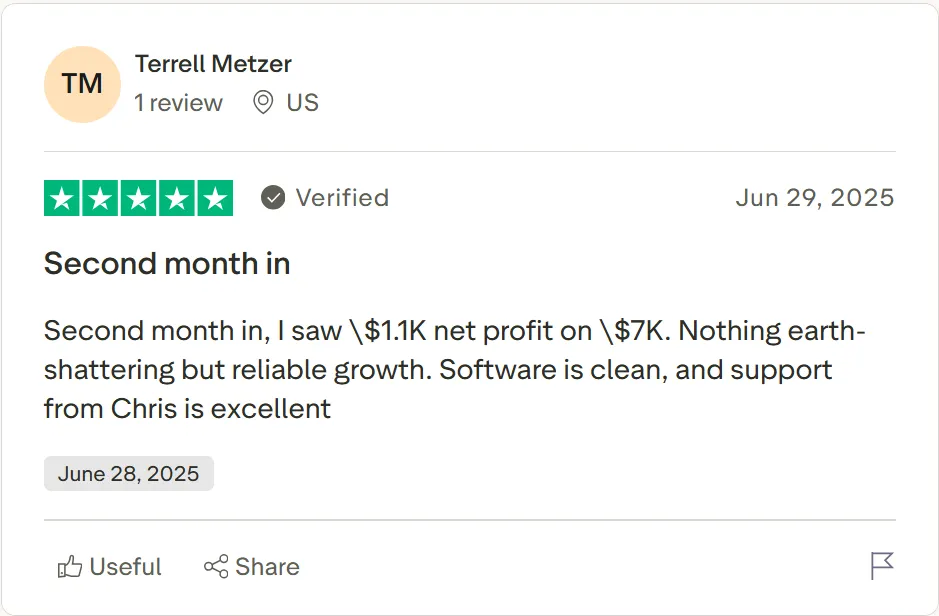Click the Share network icon
This screenshot has height=616, width=939.
pyautogui.click(x=215, y=567)
